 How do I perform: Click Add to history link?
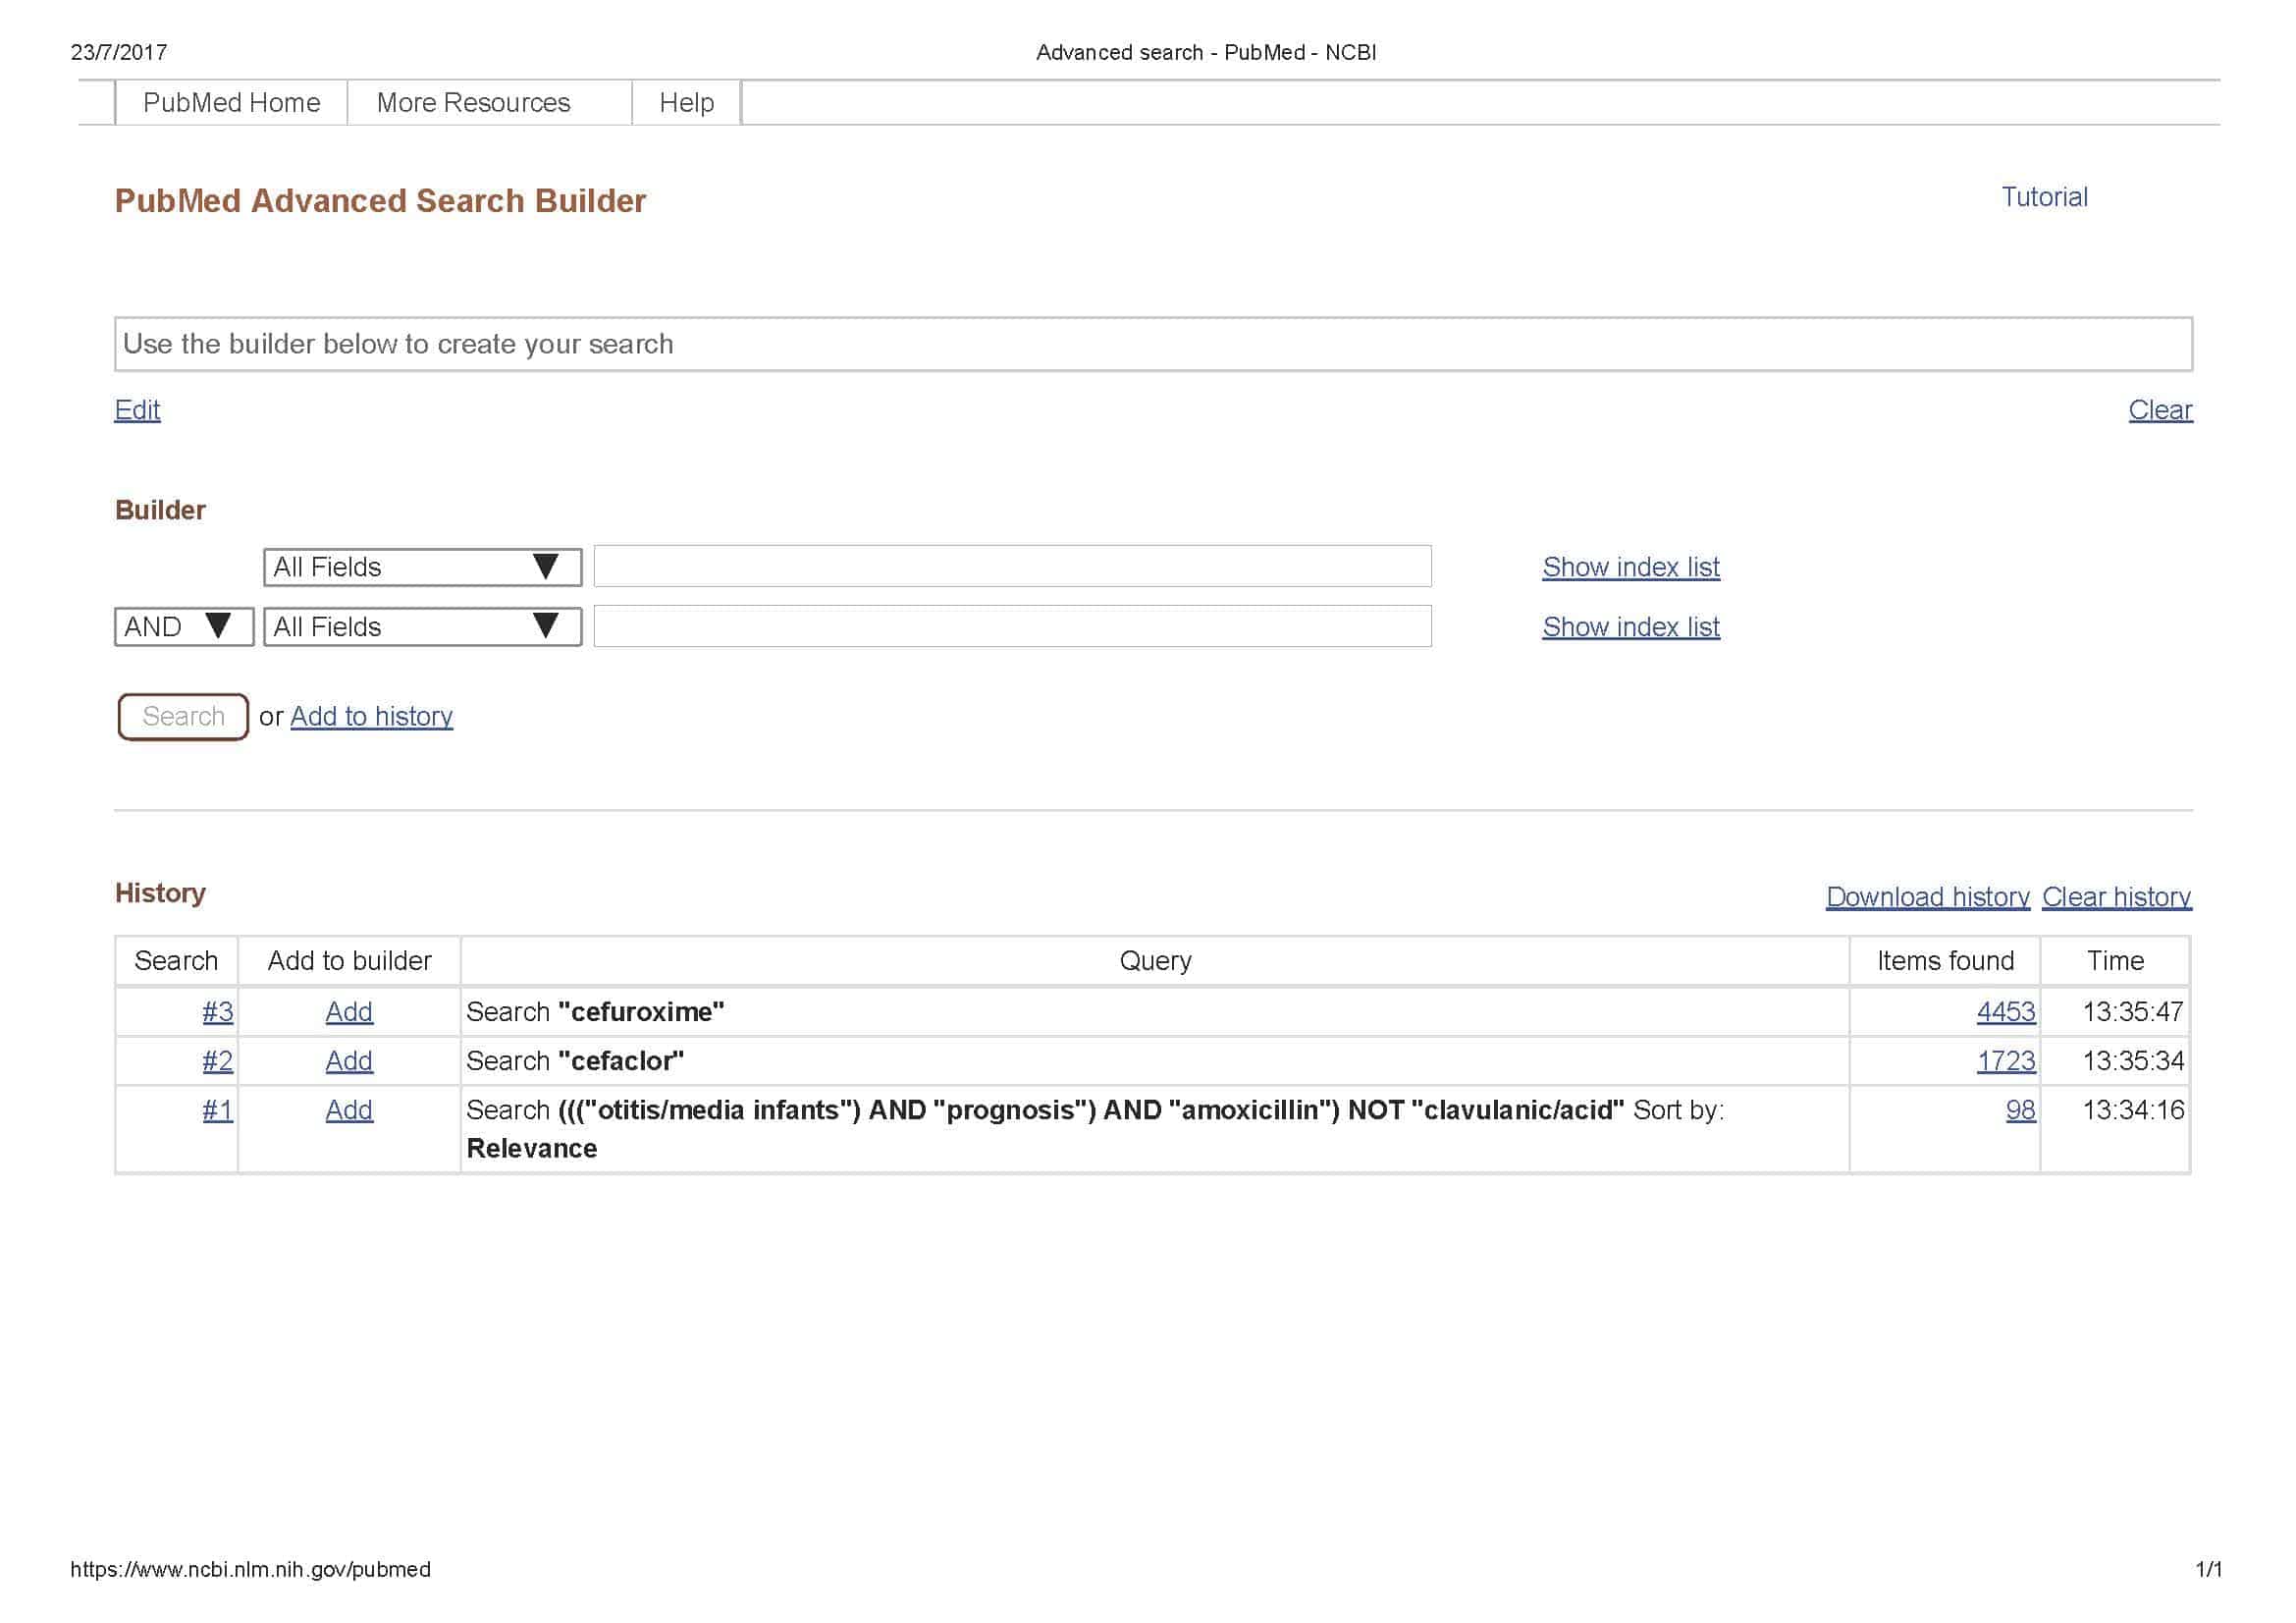point(371,716)
